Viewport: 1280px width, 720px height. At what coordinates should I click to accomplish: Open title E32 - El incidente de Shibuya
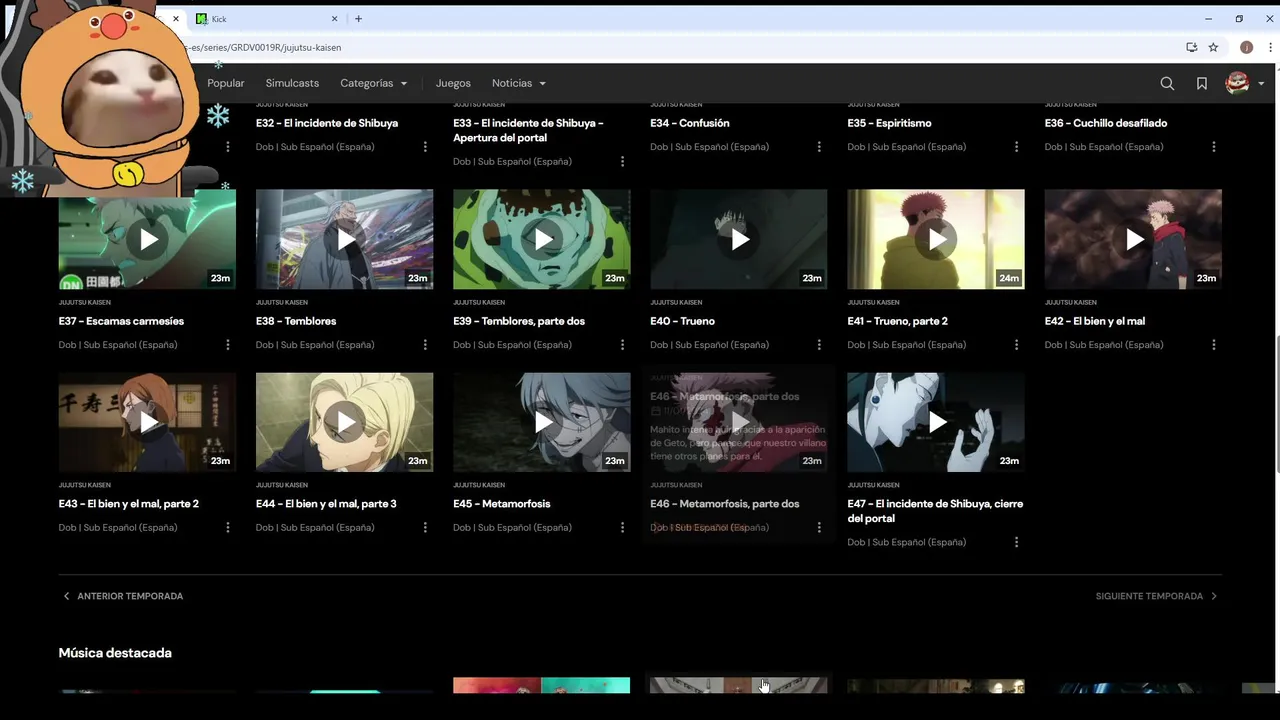coord(327,123)
